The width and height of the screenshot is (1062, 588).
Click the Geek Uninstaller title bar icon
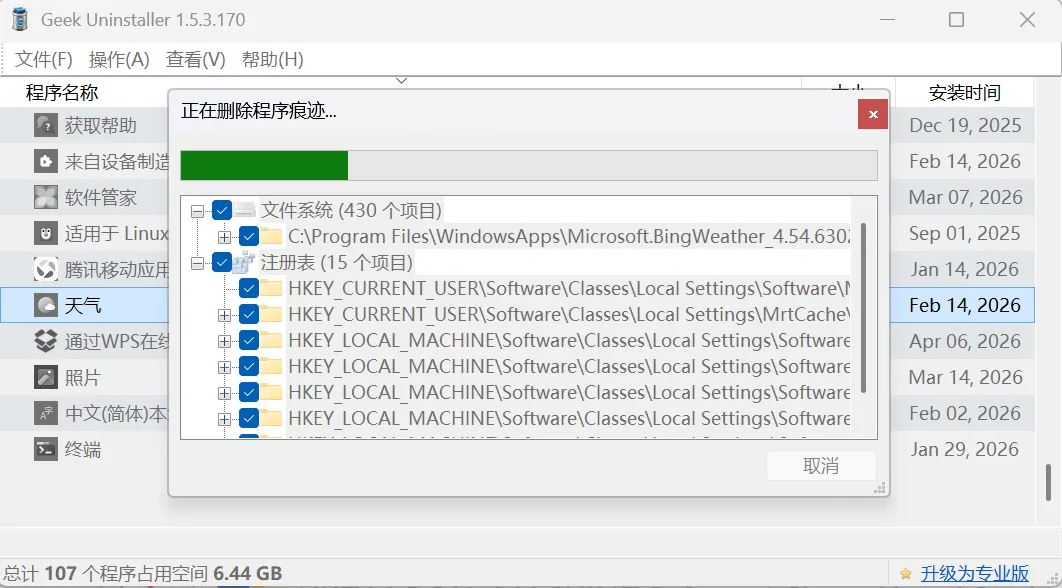20,19
